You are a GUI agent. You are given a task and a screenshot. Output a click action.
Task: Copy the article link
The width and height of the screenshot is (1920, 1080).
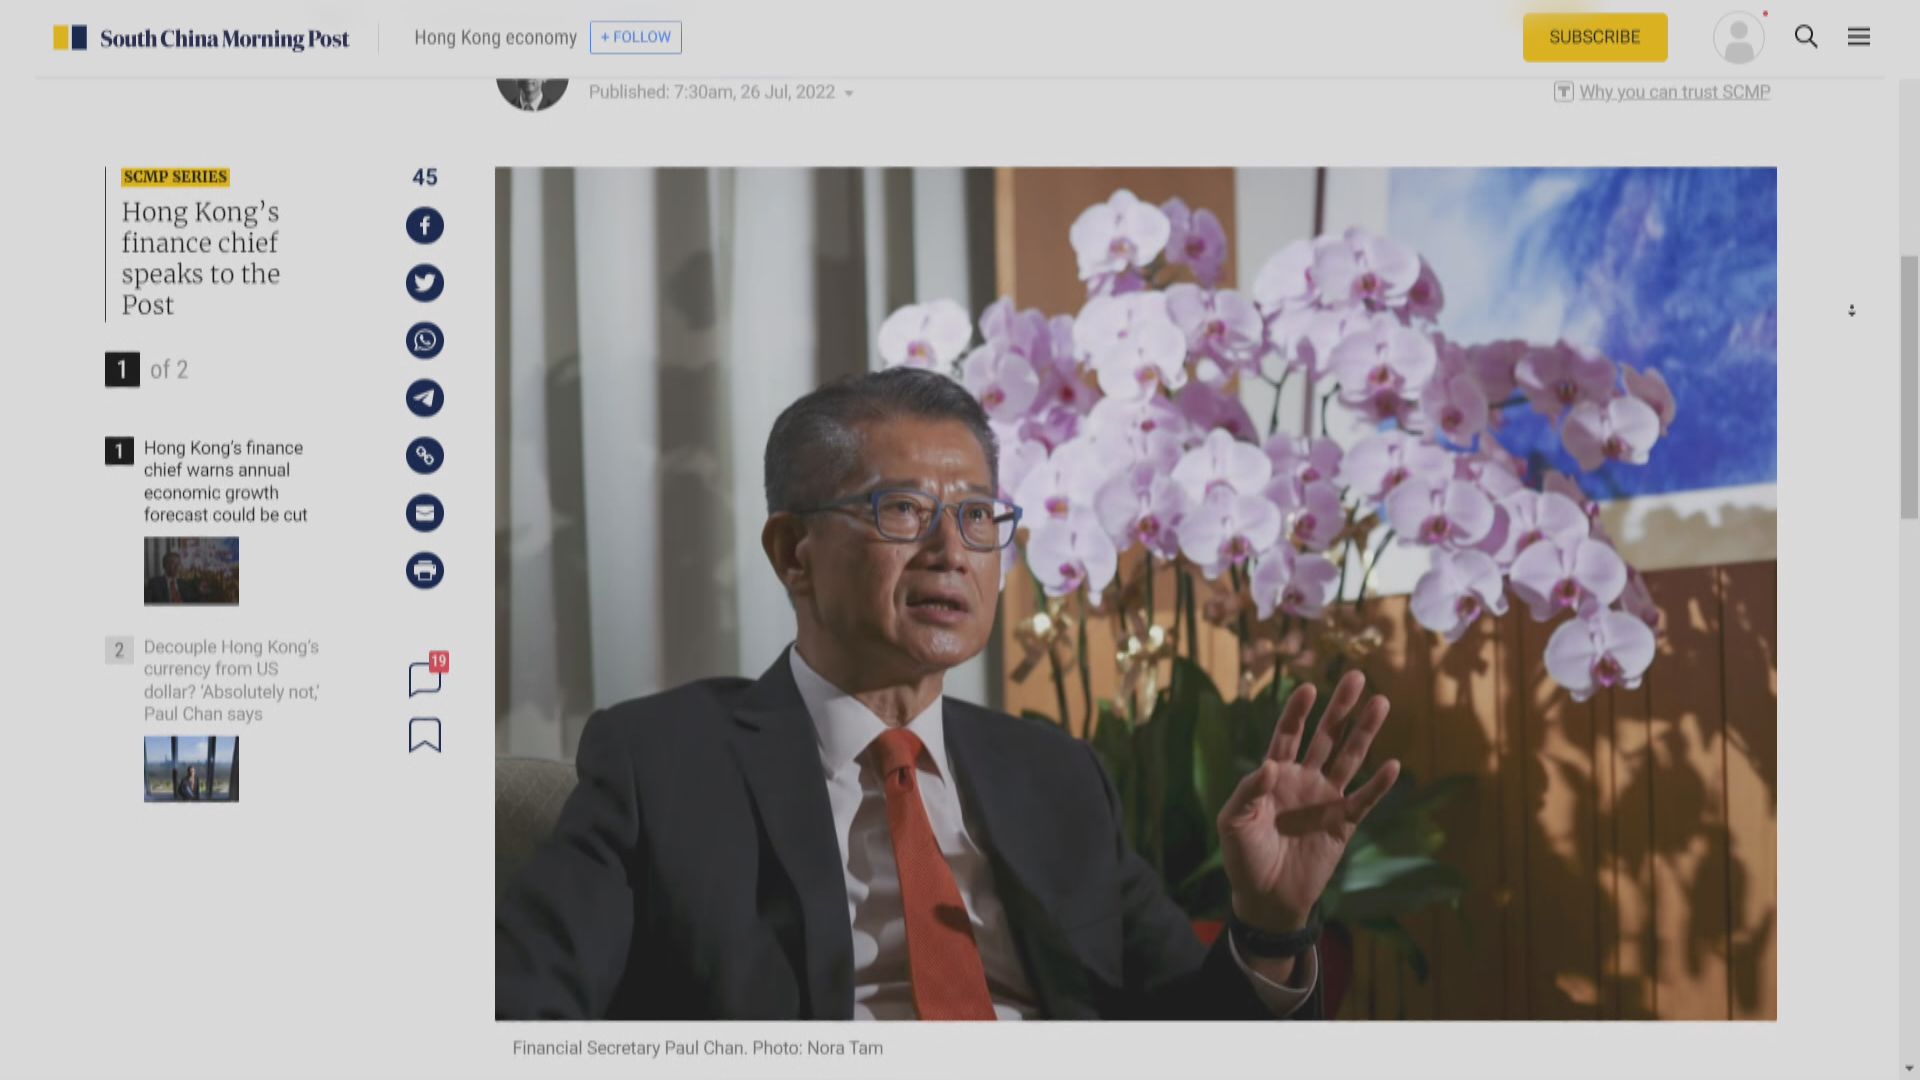tap(424, 455)
